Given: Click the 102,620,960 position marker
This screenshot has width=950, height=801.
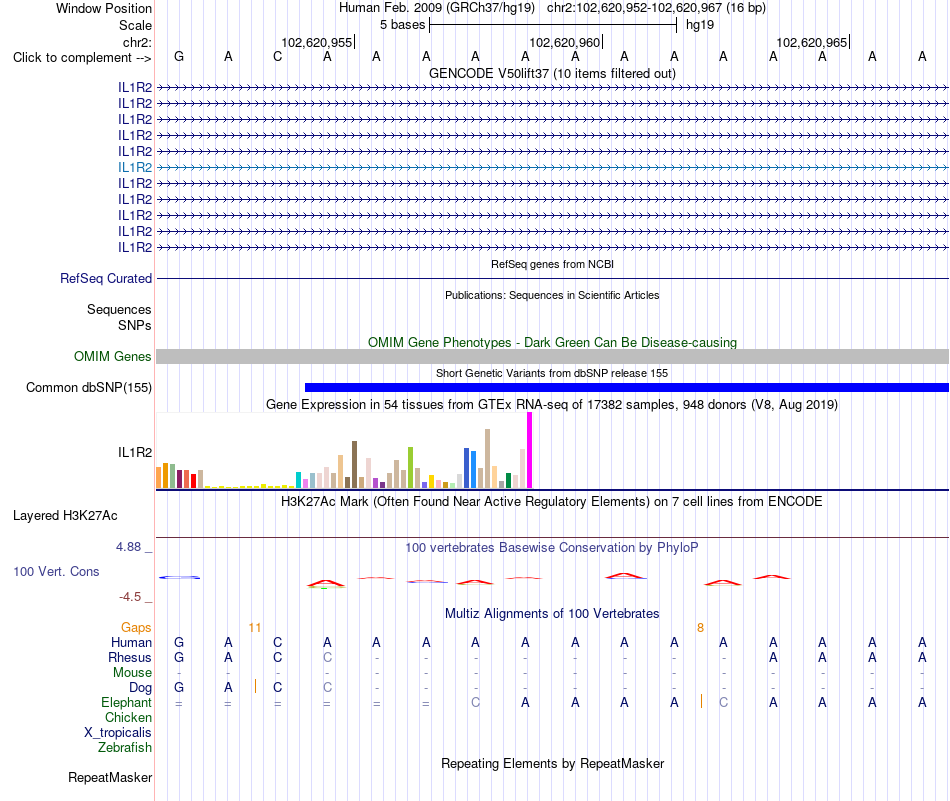Looking at the screenshot, I should point(565,42).
